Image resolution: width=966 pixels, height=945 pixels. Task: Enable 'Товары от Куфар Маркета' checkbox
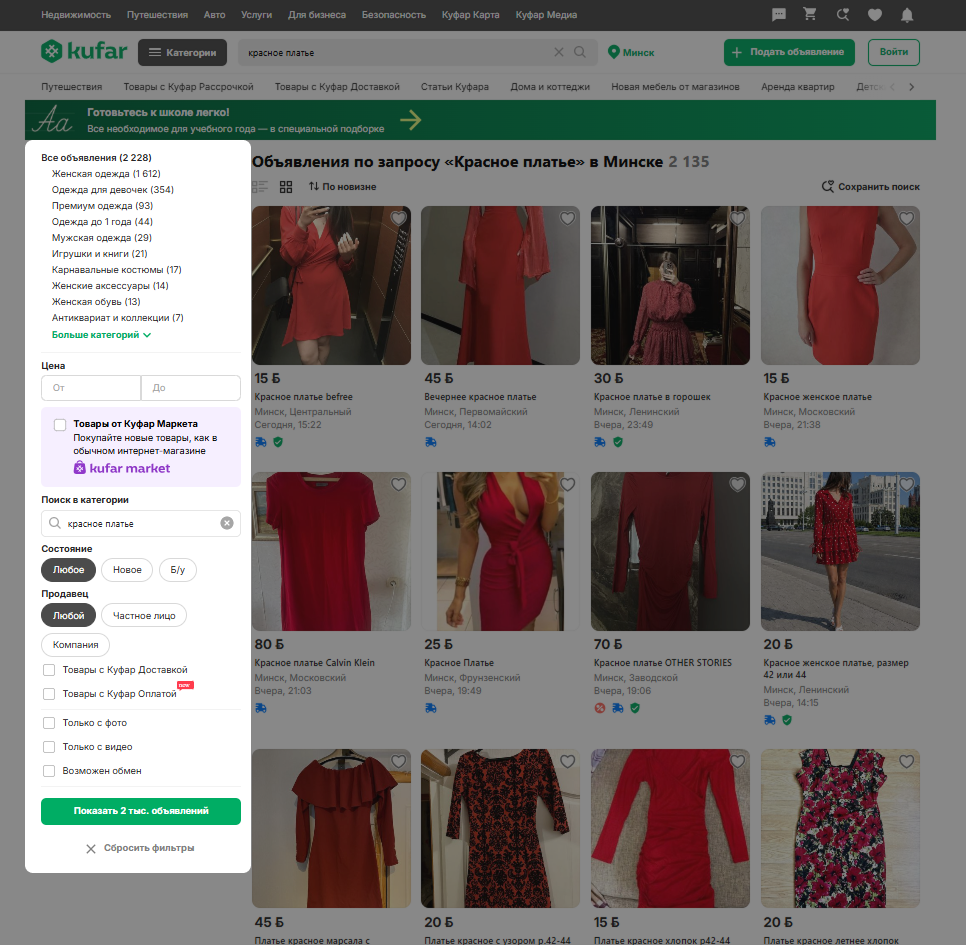(x=60, y=424)
